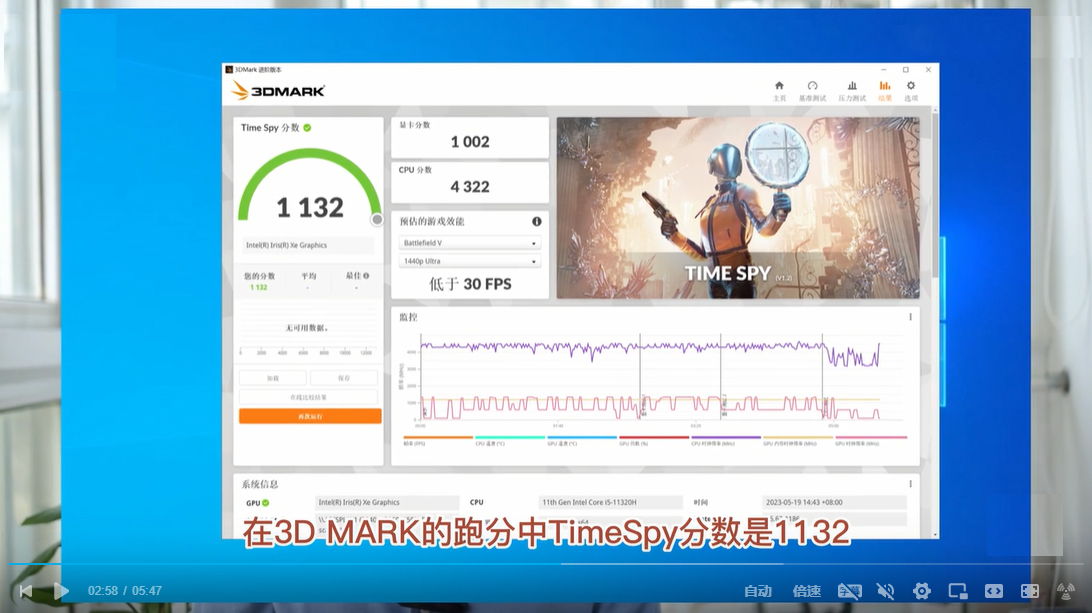Click the Below 30 FPS (低于 30 FPS) result text
This screenshot has height=613, width=1092.
click(x=470, y=284)
